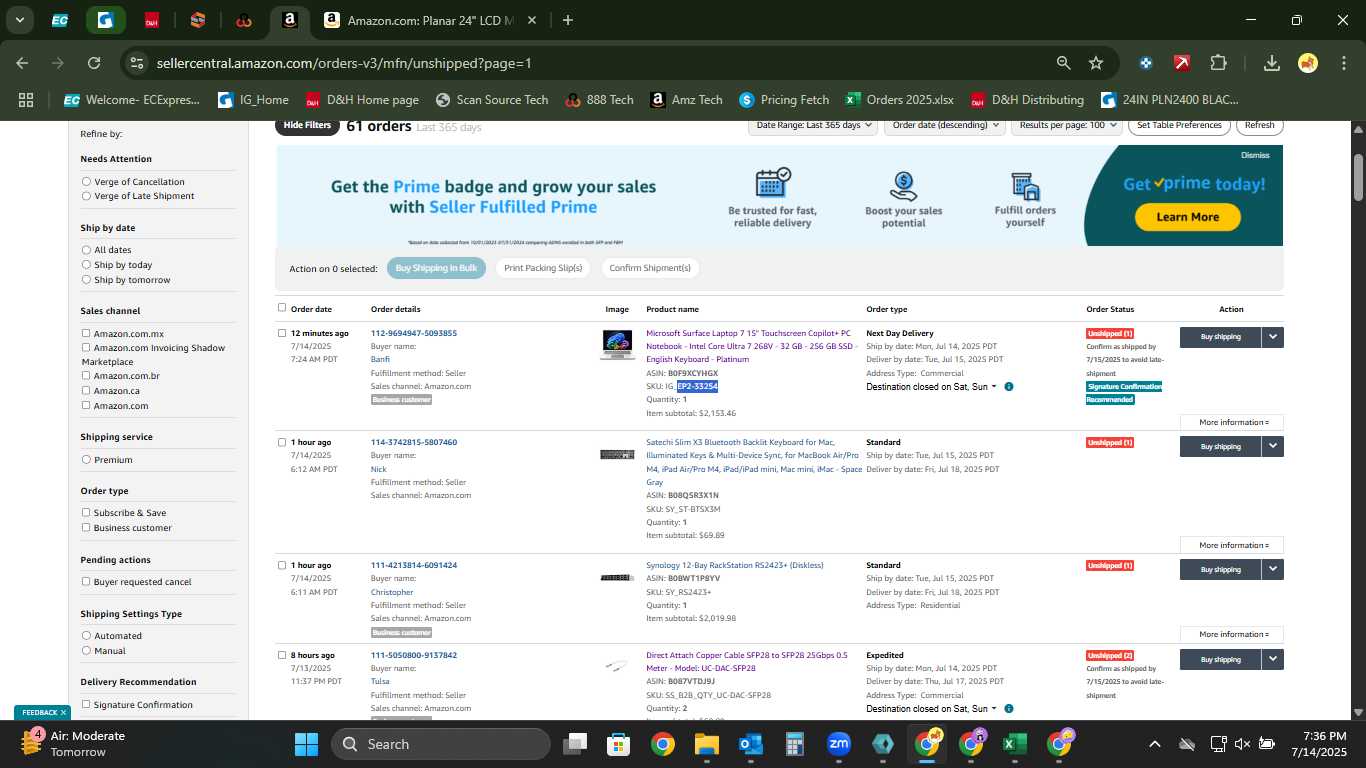Click More information for Nick's order
This screenshot has width=1366, height=768.
click(x=1232, y=545)
